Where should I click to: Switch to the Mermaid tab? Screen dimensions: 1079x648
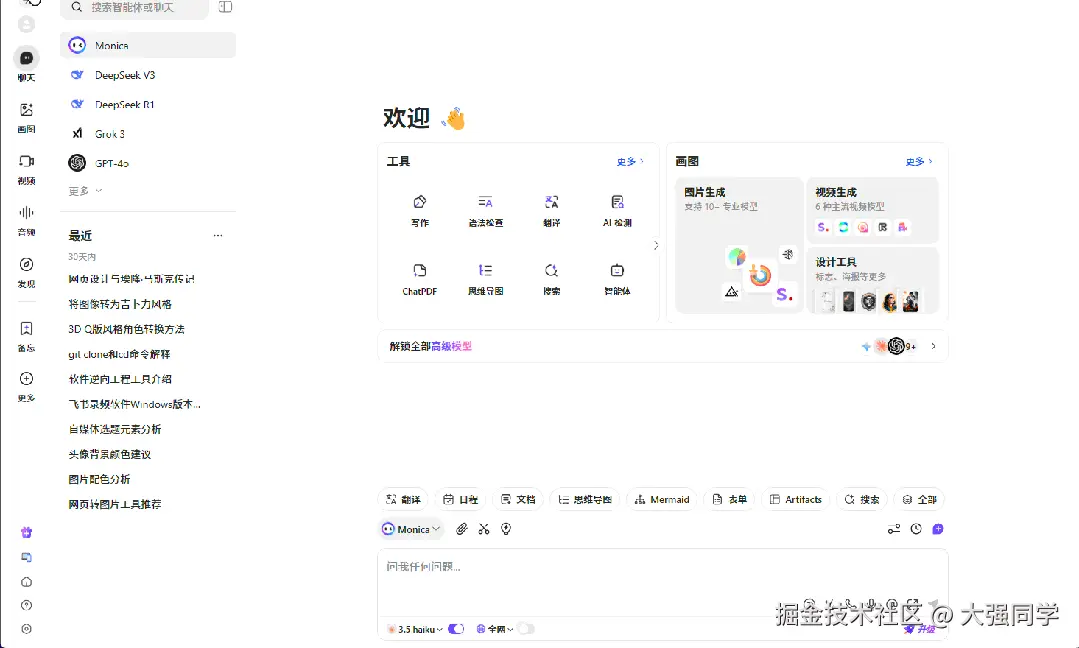click(x=662, y=498)
